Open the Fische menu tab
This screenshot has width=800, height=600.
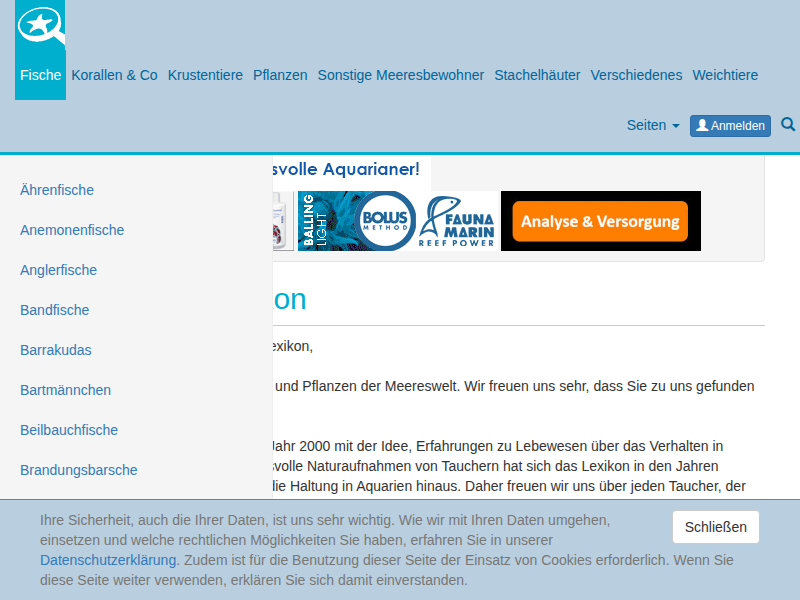click(x=41, y=75)
